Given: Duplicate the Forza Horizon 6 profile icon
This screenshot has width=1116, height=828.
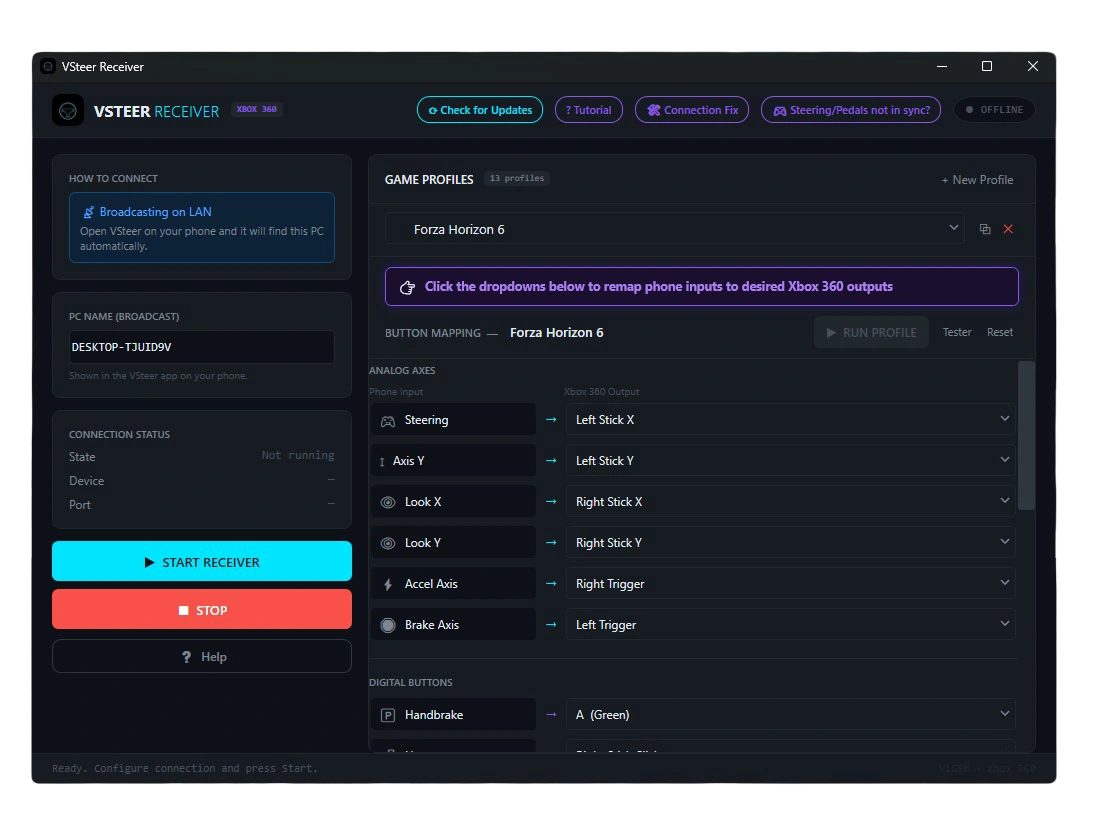Looking at the screenshot, I should click(985, 229).
